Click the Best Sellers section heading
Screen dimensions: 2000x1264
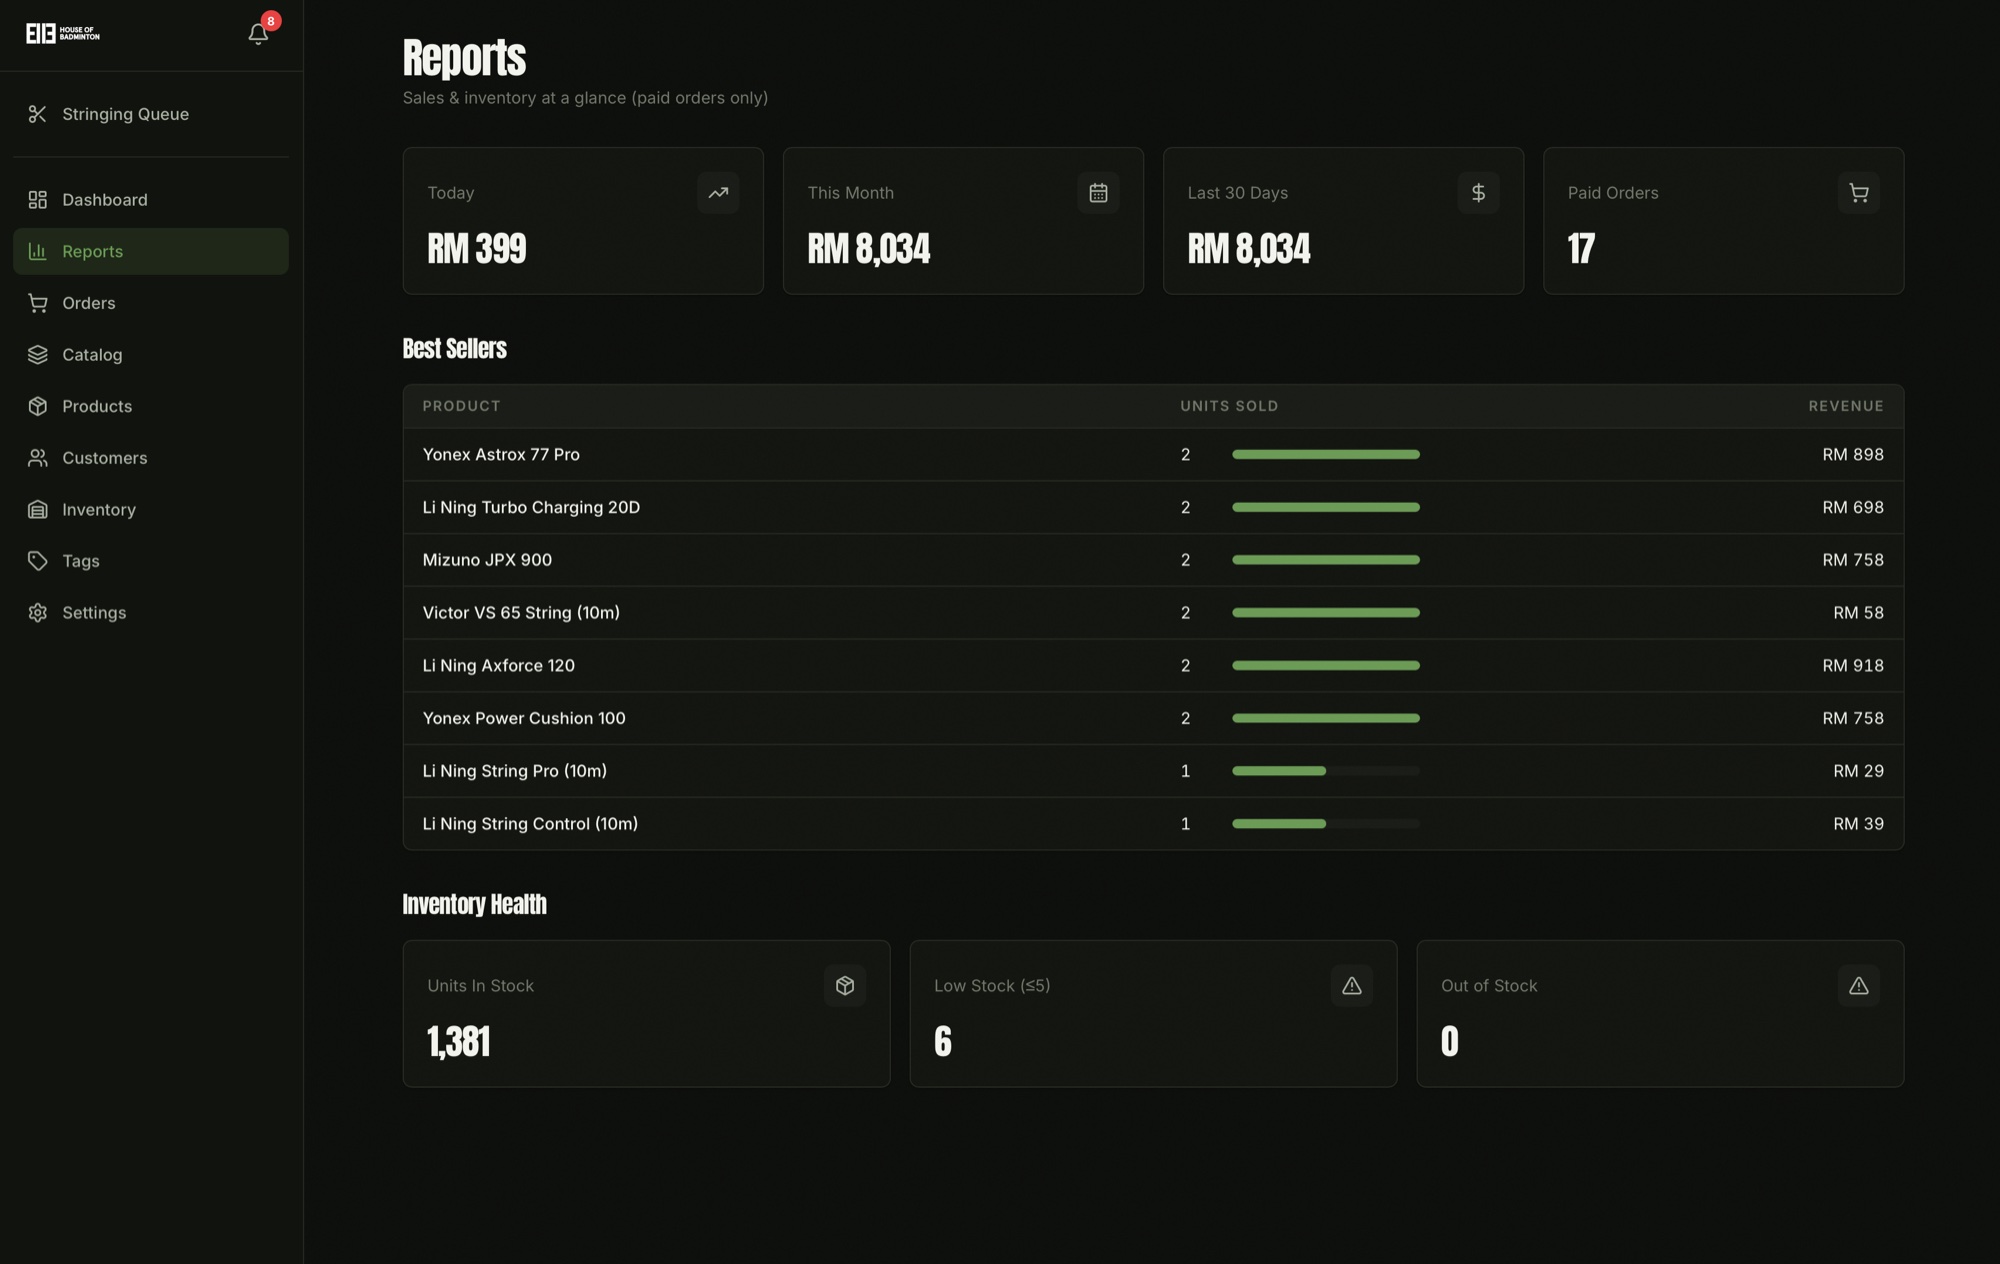coord(455,349)
